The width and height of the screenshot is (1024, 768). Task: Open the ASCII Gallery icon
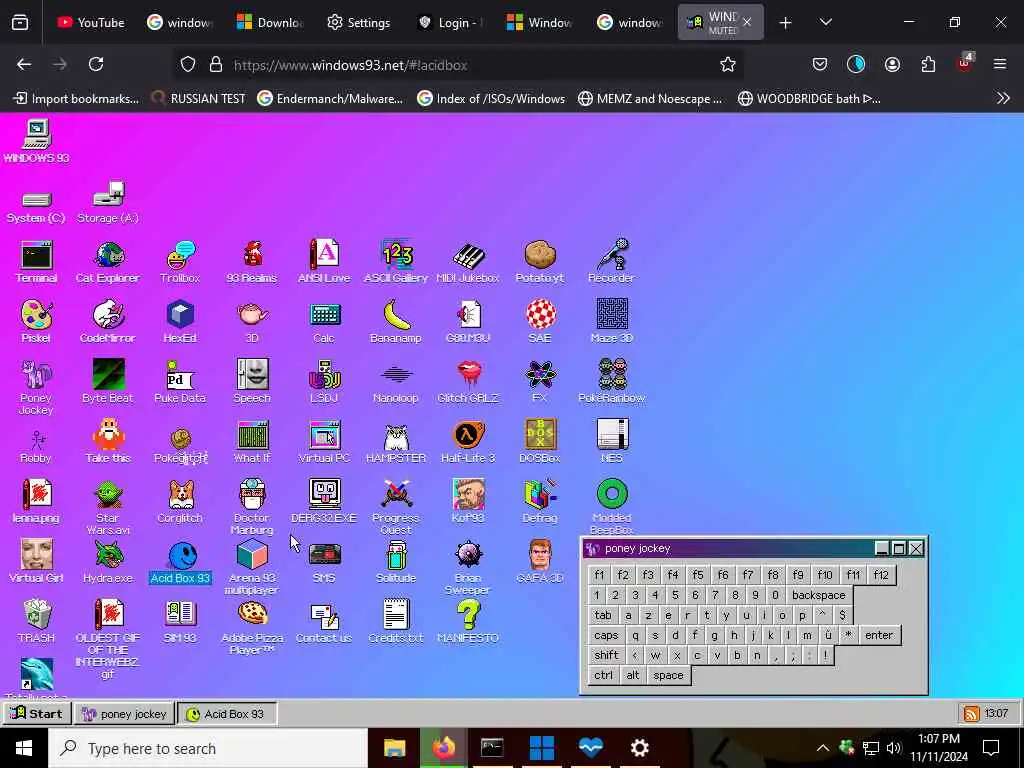[x=396, y=261]
